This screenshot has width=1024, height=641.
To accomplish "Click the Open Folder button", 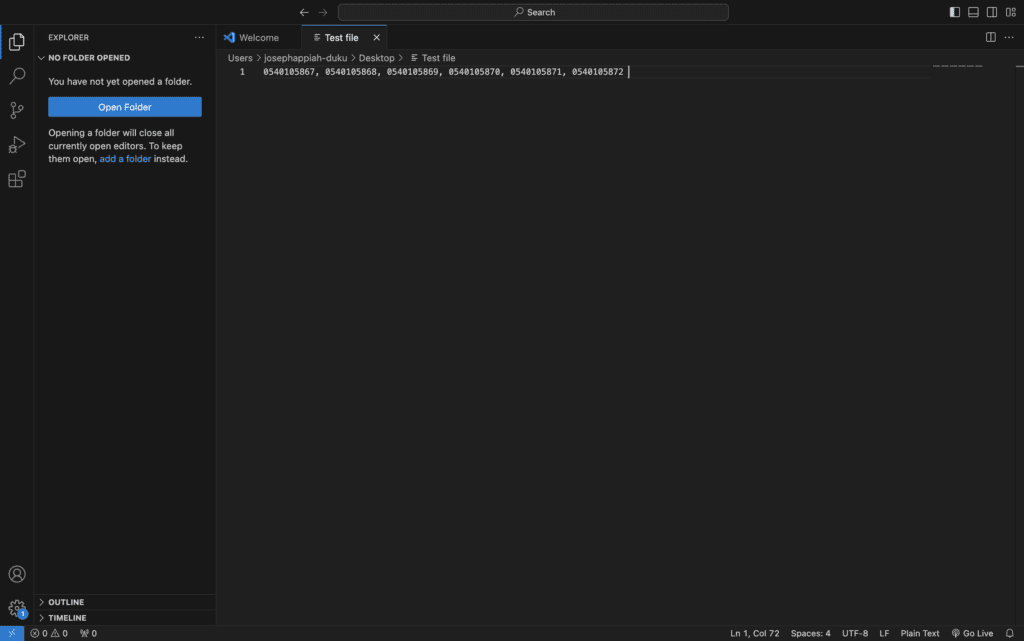I will [x=125, y=107].
